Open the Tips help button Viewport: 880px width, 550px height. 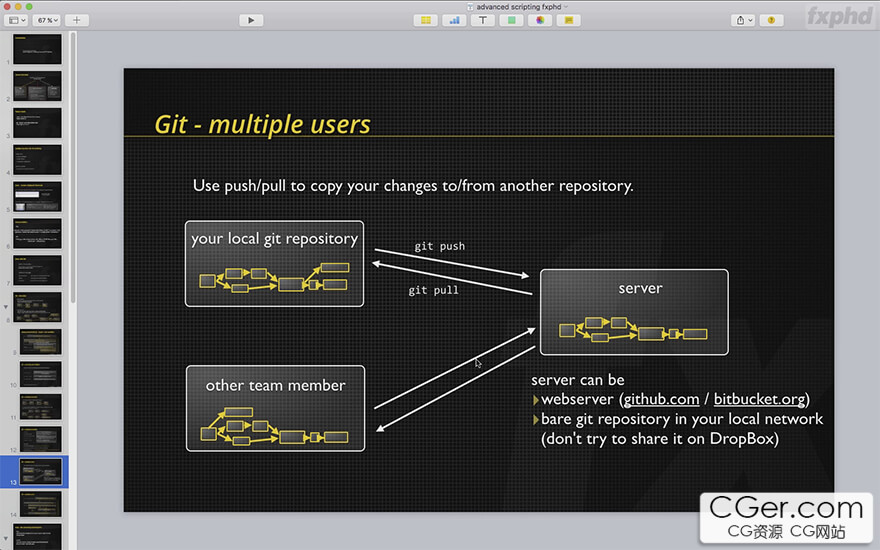point(772,20)
